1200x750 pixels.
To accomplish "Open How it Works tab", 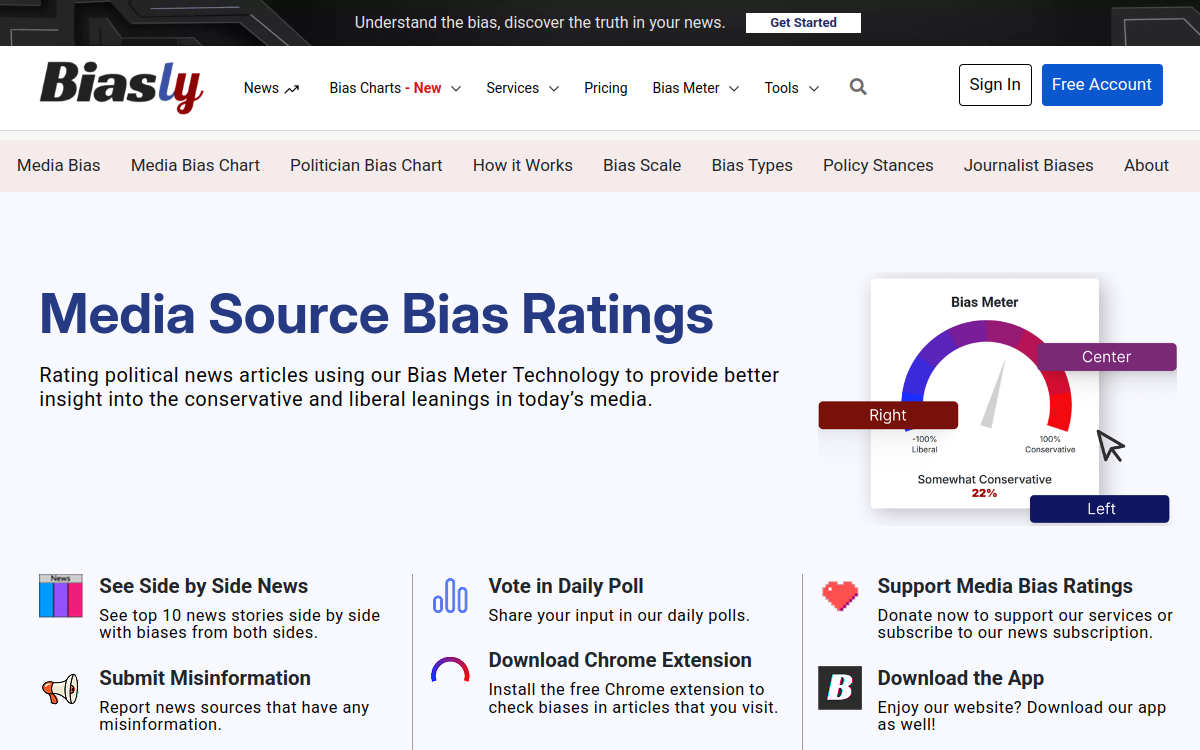I will tap(523, 165).
